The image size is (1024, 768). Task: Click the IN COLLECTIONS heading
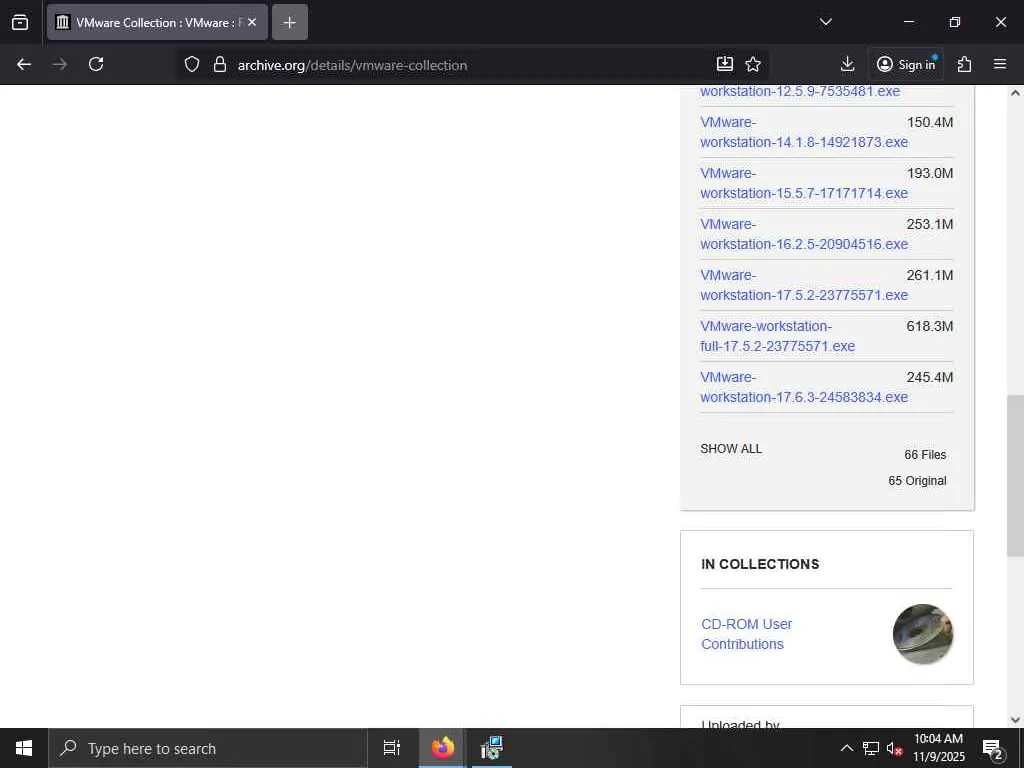[x=760, y=564]
